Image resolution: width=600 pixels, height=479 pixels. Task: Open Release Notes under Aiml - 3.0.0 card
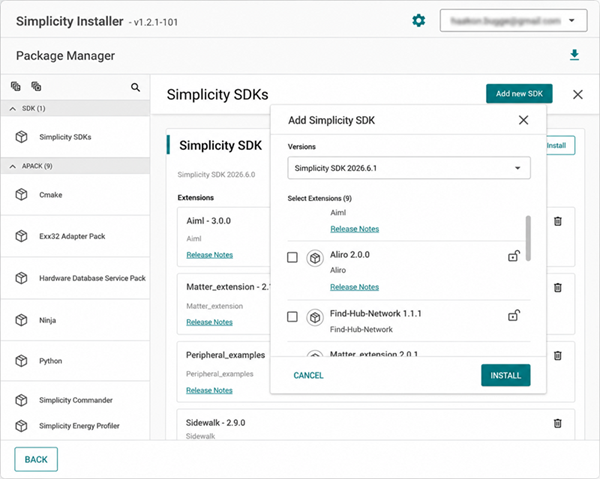tap(210, 255)
